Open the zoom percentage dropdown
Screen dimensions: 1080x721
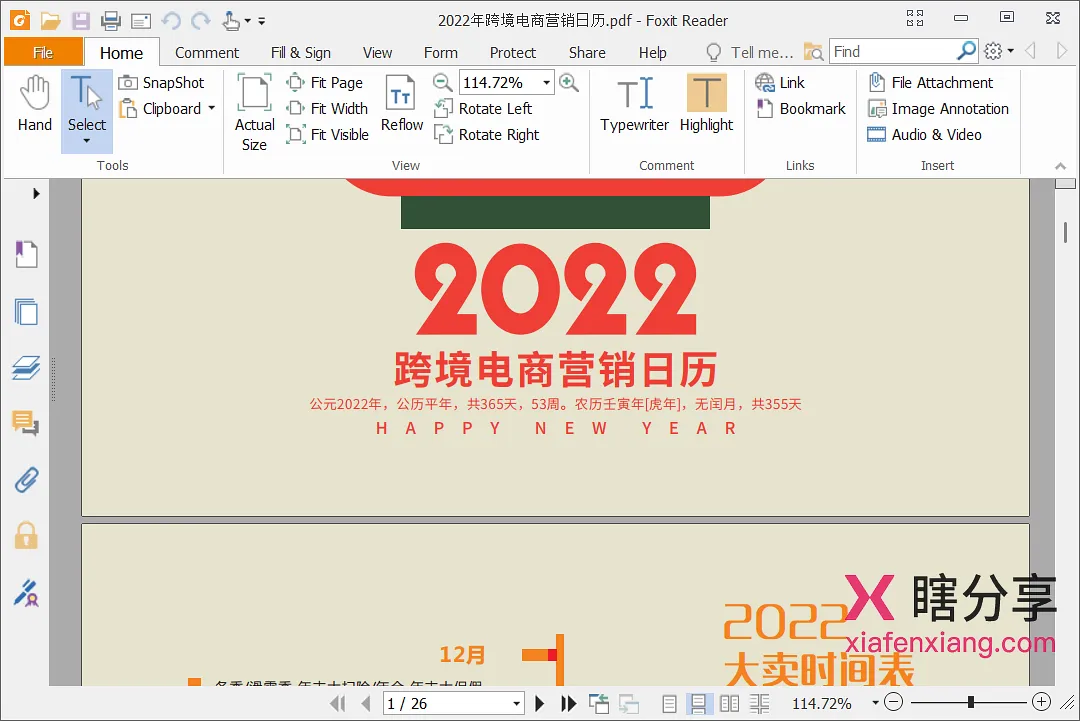tap(545, 82)
